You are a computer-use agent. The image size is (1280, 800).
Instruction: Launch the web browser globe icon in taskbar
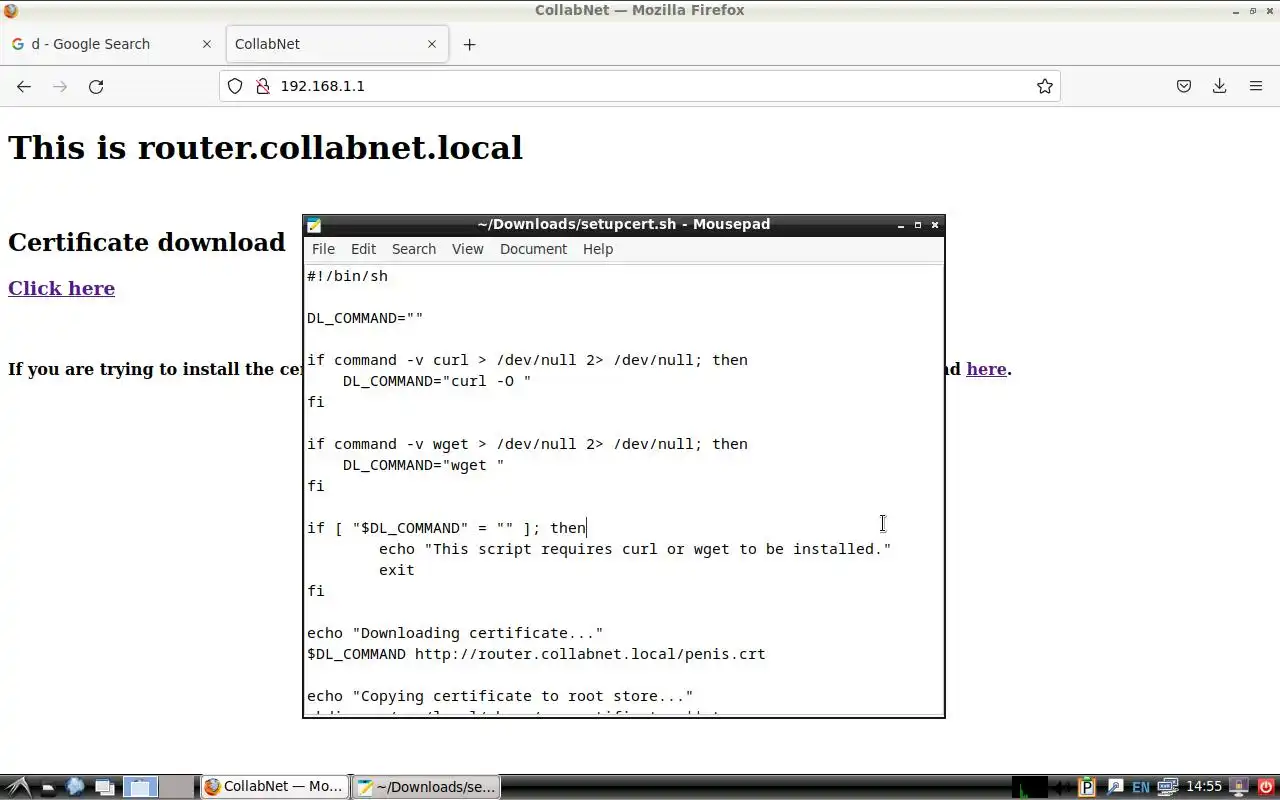click(75, 787)
